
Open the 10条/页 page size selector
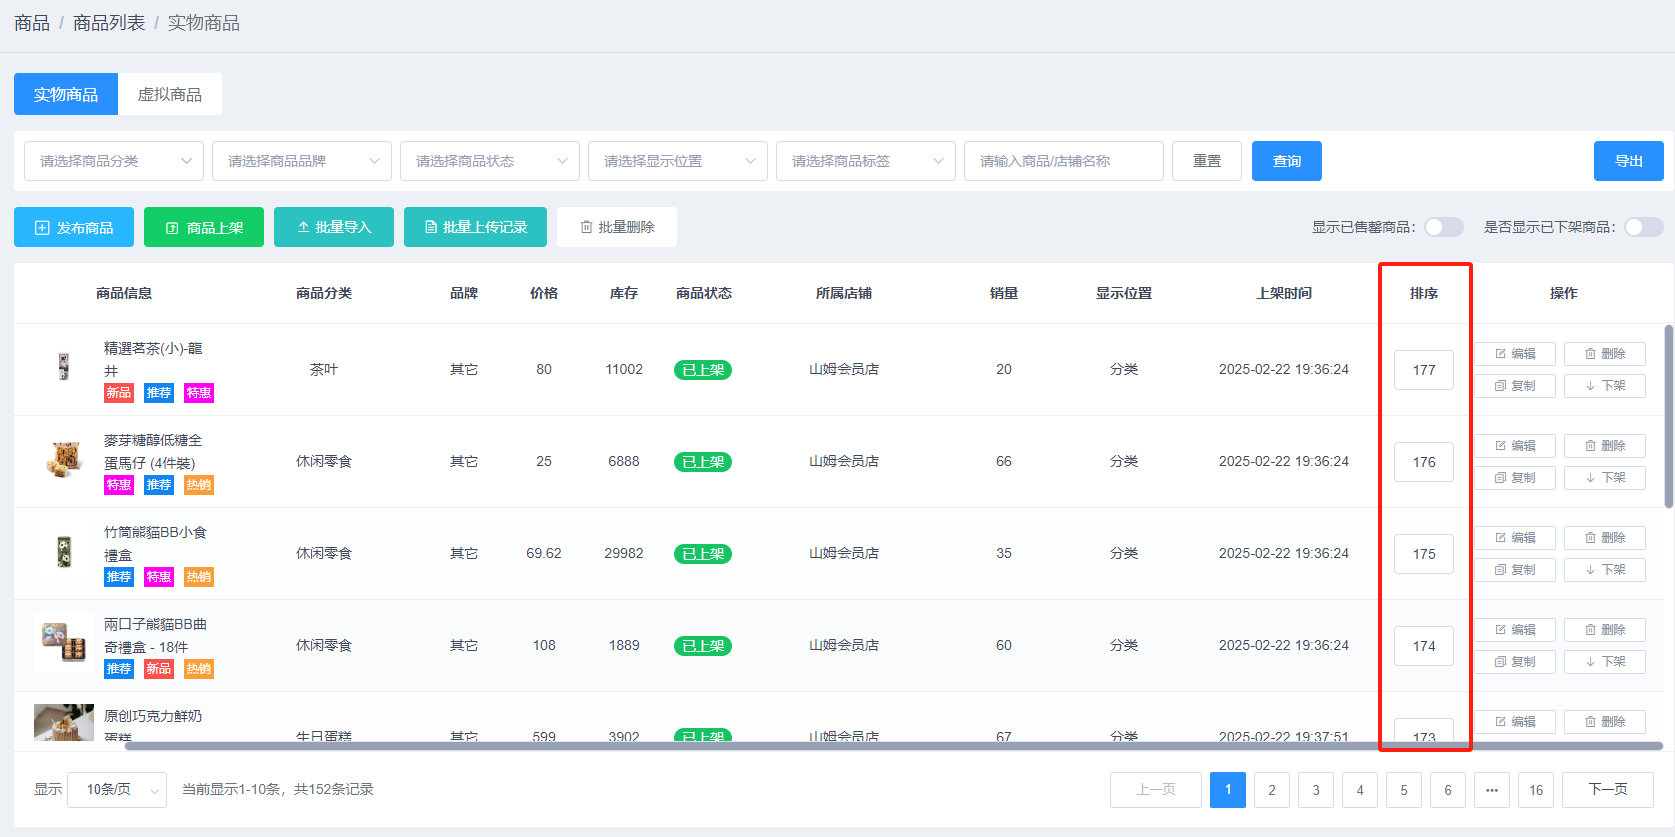click(x=117, y=790)
